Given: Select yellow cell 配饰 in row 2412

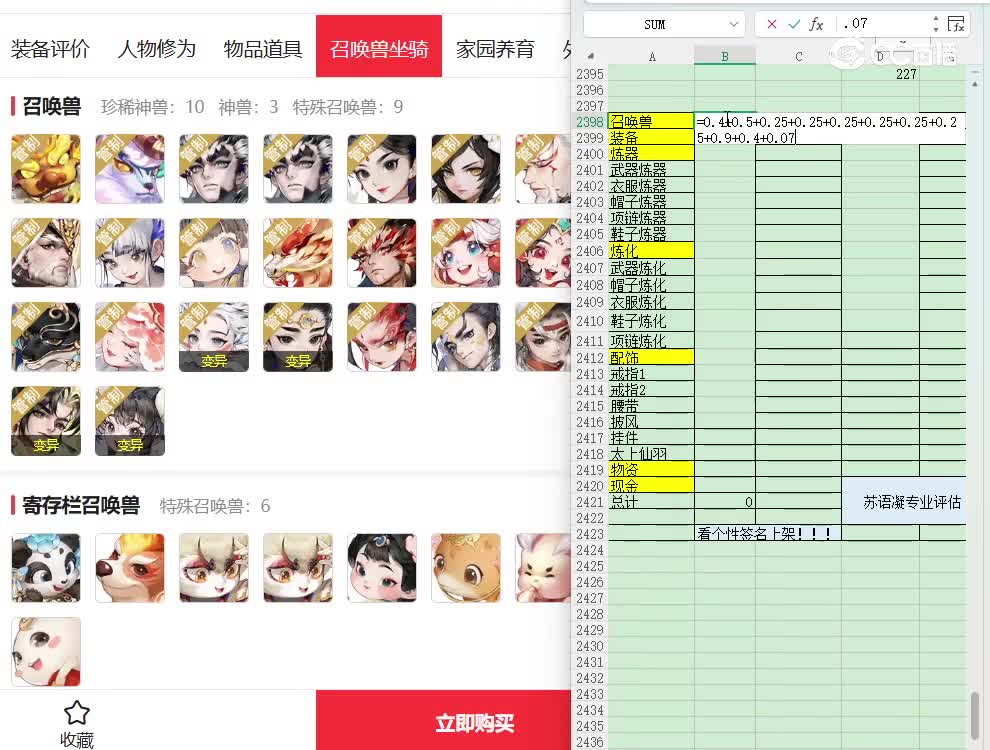Looking at the screenshot, I should [651, 358].
